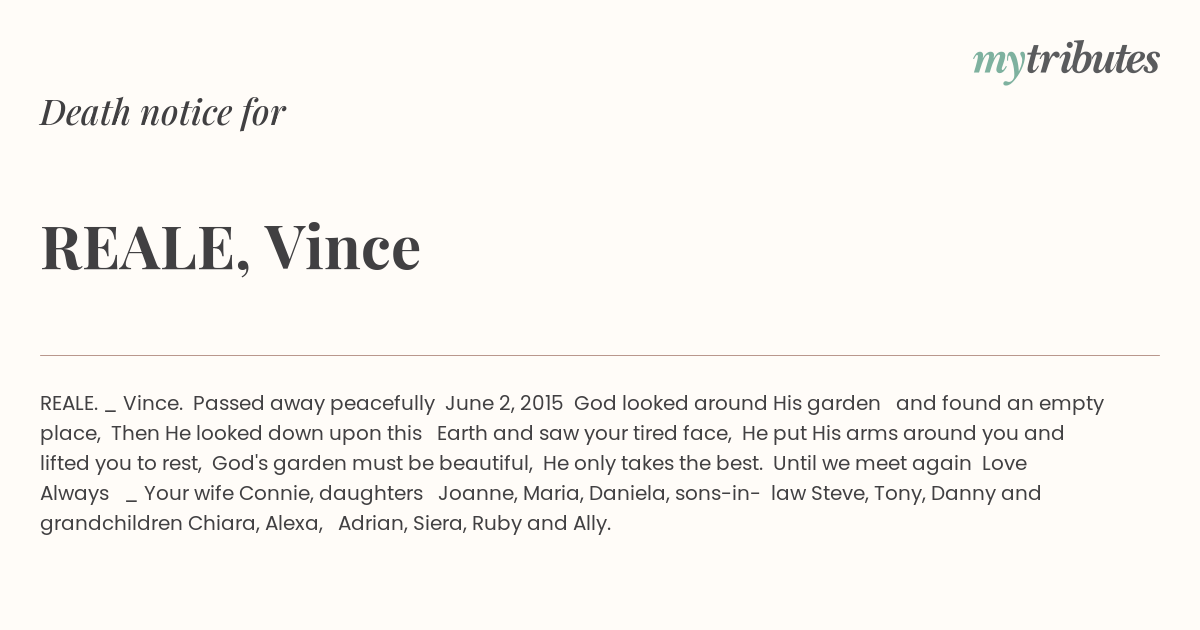Click "grandchildren Chiara, Alexa" text
The image size is (1200, 630).
[x=181, y=524]
